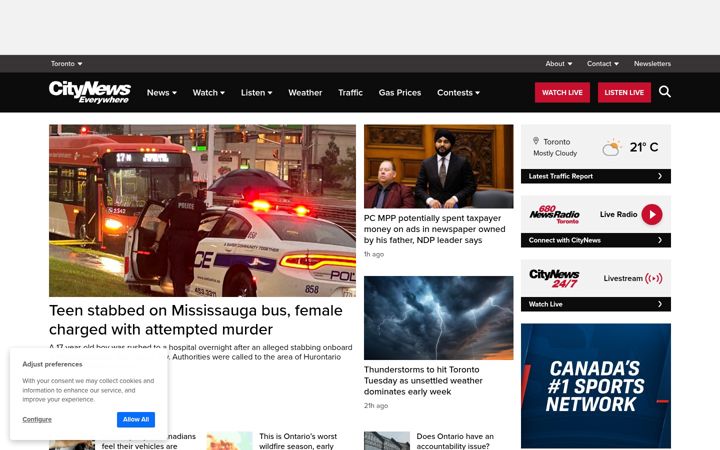Click Canada's #1 Sports Network ad
Image resolution: width=720 pixels, height=450 pixels.
pyautogui.click(x=596, y=386)
